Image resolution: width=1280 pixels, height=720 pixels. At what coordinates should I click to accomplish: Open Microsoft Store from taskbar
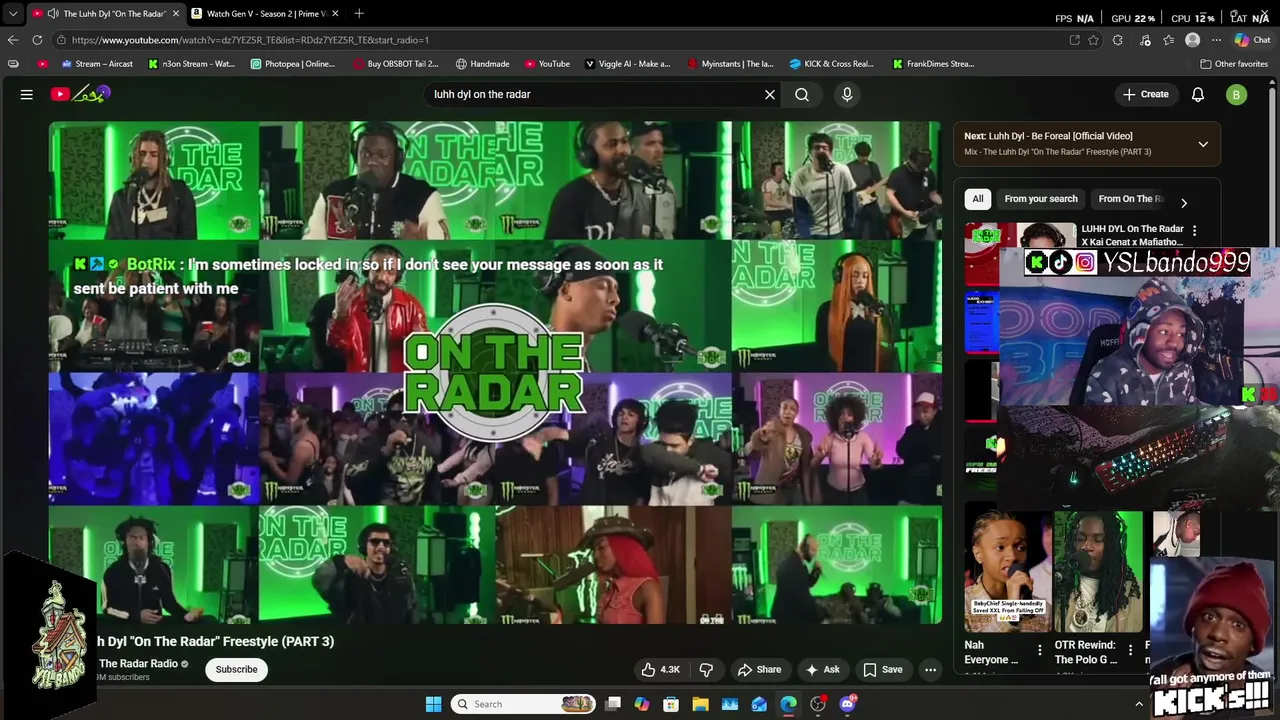click(671, 704)
